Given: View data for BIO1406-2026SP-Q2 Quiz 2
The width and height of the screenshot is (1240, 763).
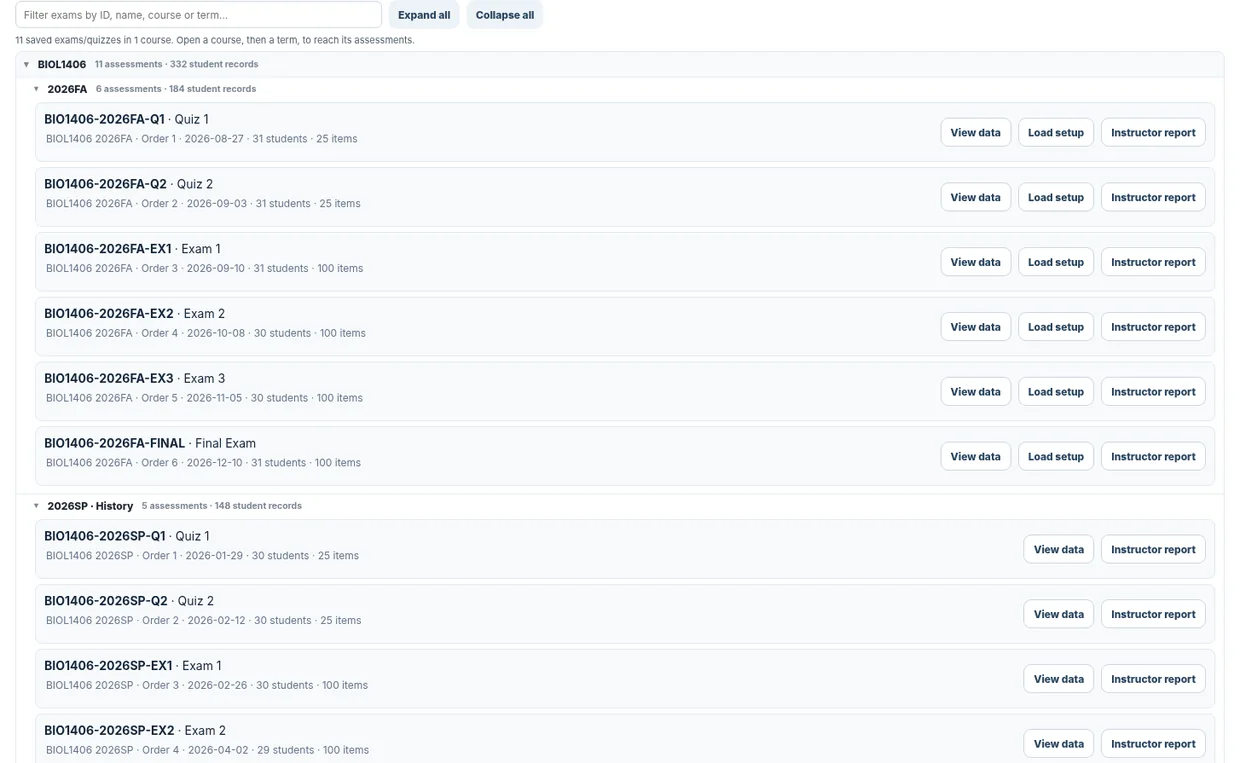Looking at the screenshot, I should point(1059,615).
